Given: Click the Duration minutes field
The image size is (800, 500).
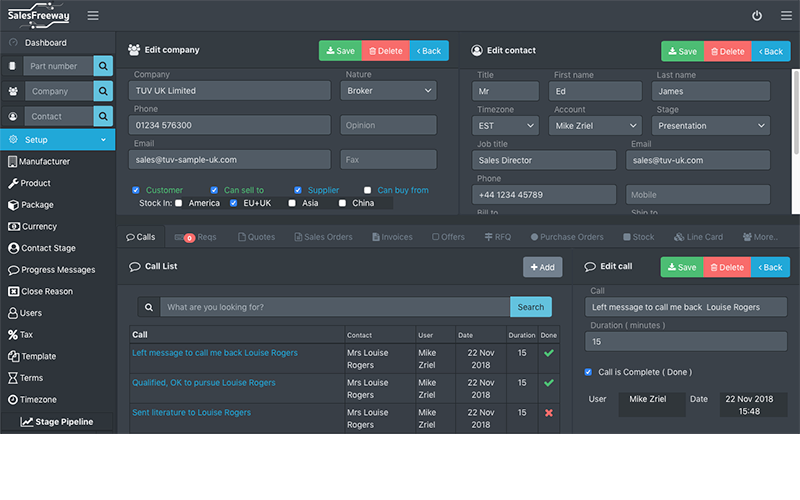Looking at the screenshot, I should pyautogui.click(x=686, y=342).
